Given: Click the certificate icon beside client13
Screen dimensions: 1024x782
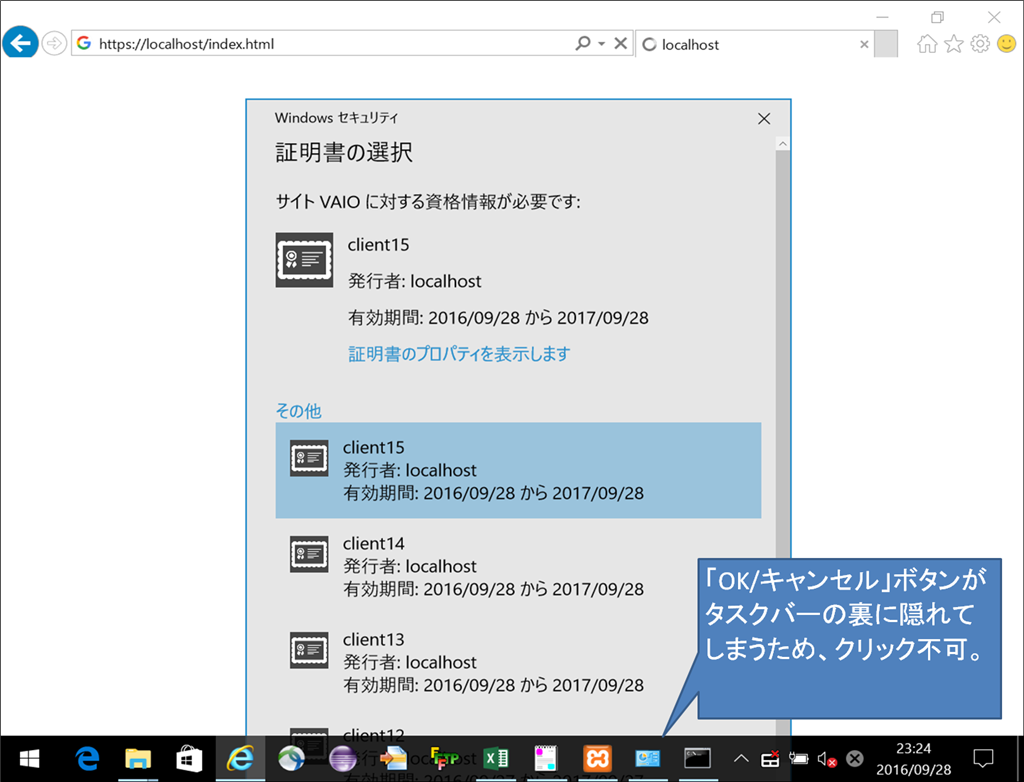Looking at the screenshot, I should point(309,651).
